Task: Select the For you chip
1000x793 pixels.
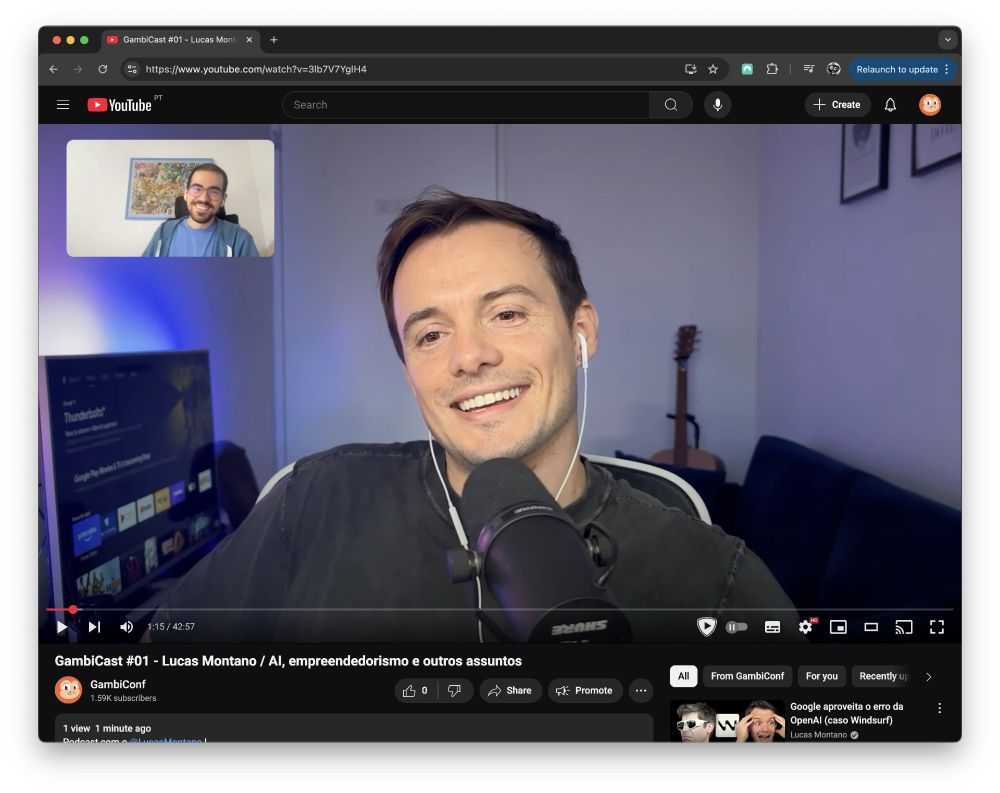Action: click(821, 676)
